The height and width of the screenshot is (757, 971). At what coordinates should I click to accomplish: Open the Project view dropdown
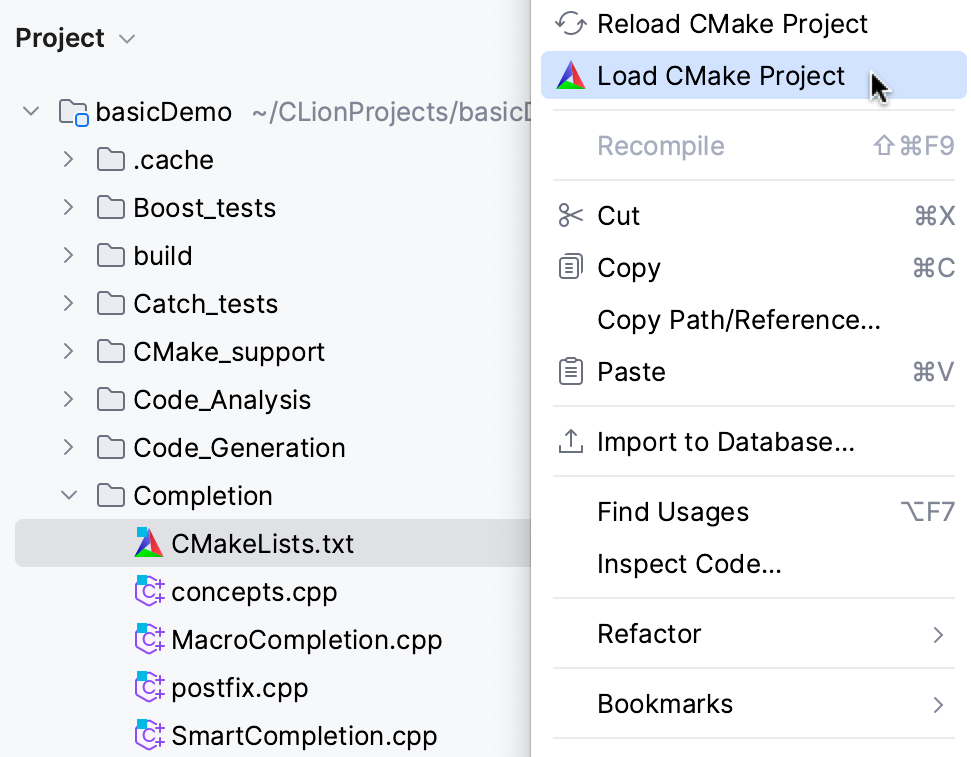127,38
